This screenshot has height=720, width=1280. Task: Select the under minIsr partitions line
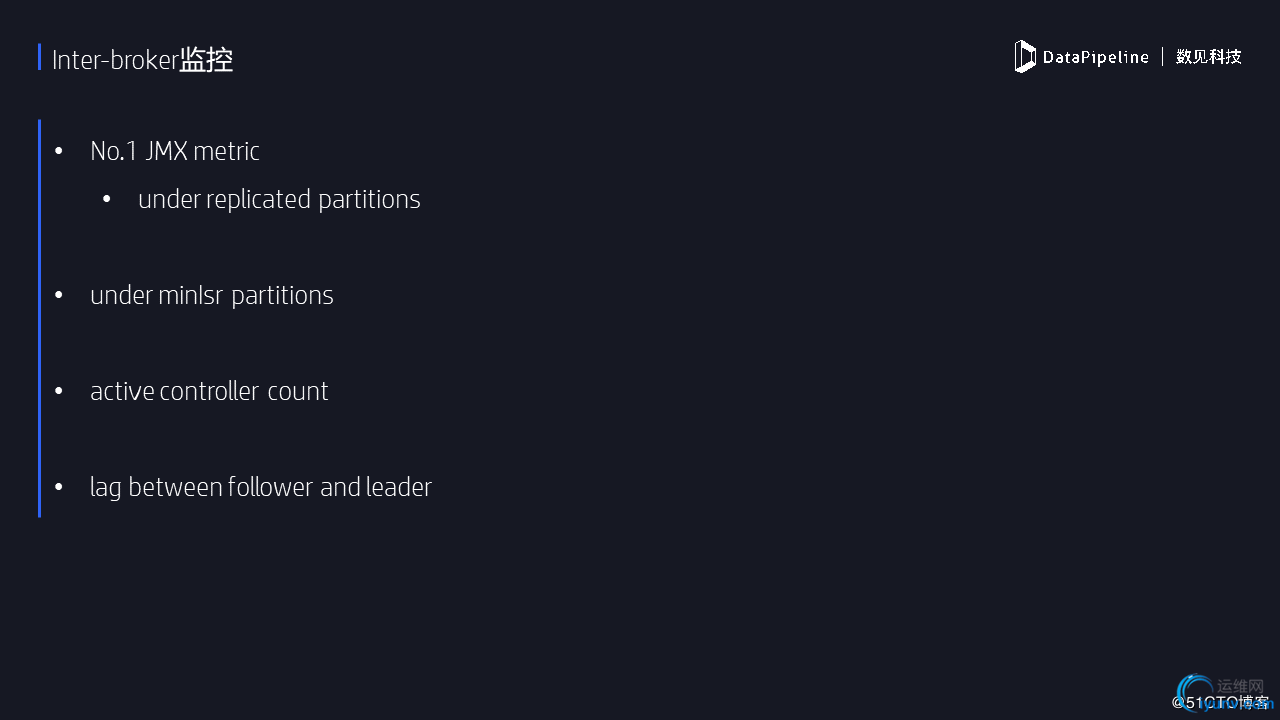point(212,295)
